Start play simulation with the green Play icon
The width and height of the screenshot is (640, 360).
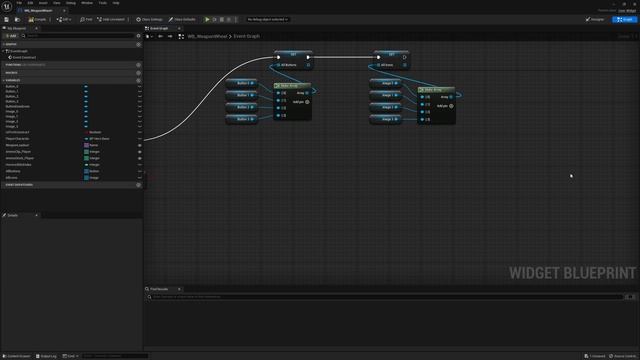tap(207, 19)
